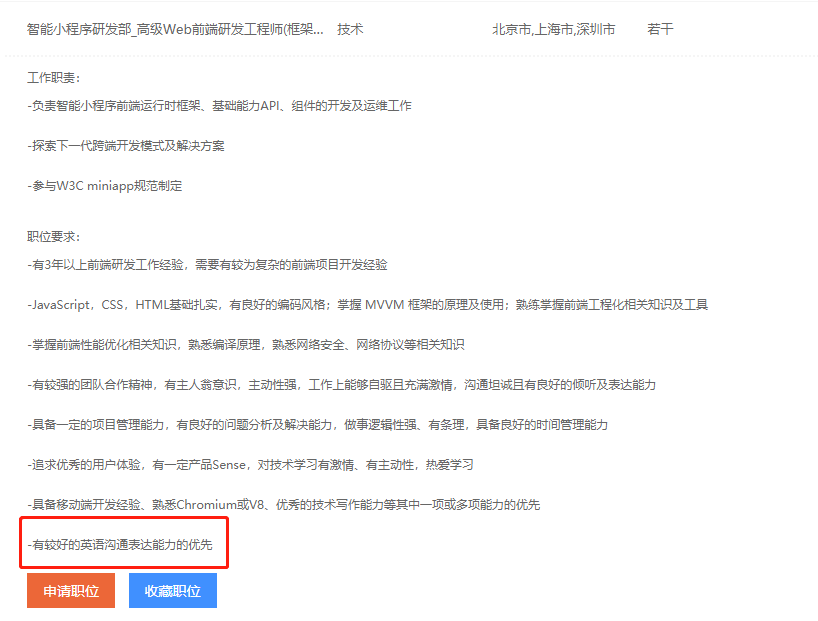Click the 工作职责: heading

(54, 78)
